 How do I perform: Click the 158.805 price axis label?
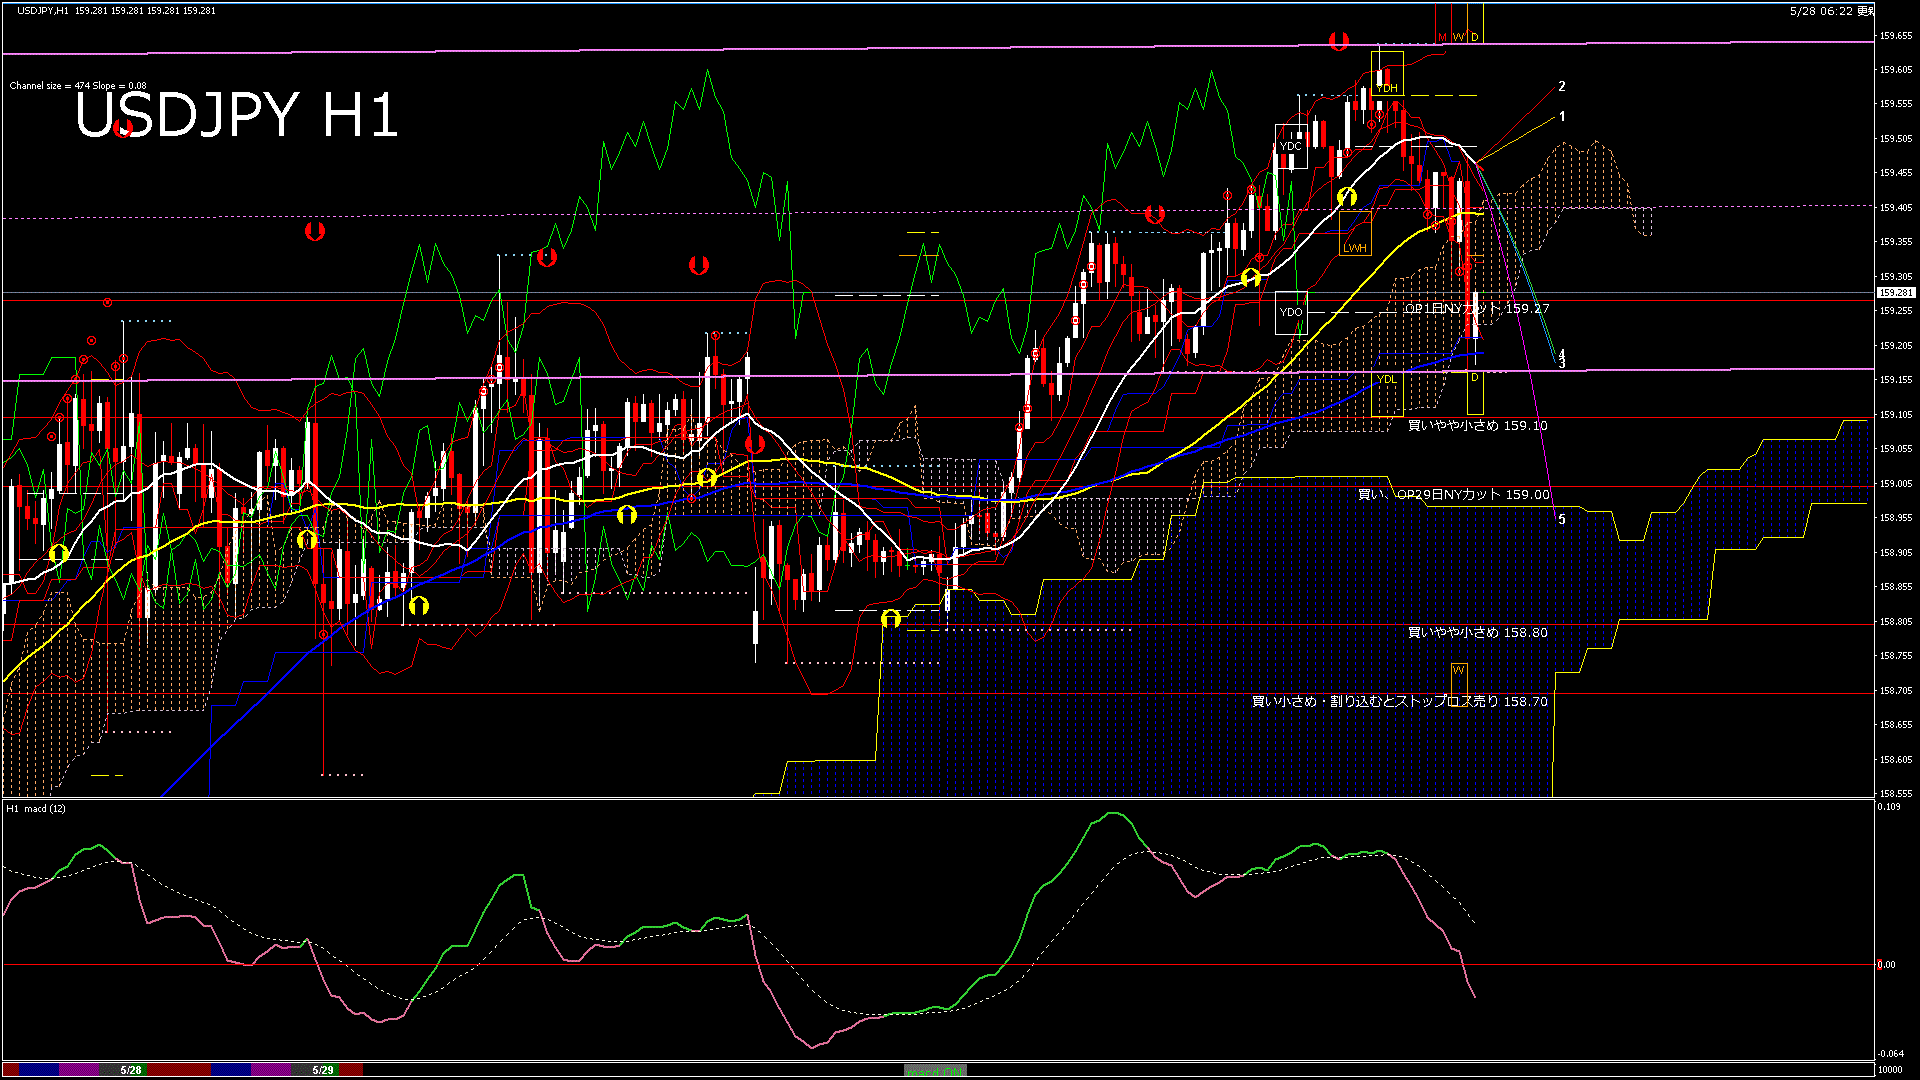(x=1896, y=622)
